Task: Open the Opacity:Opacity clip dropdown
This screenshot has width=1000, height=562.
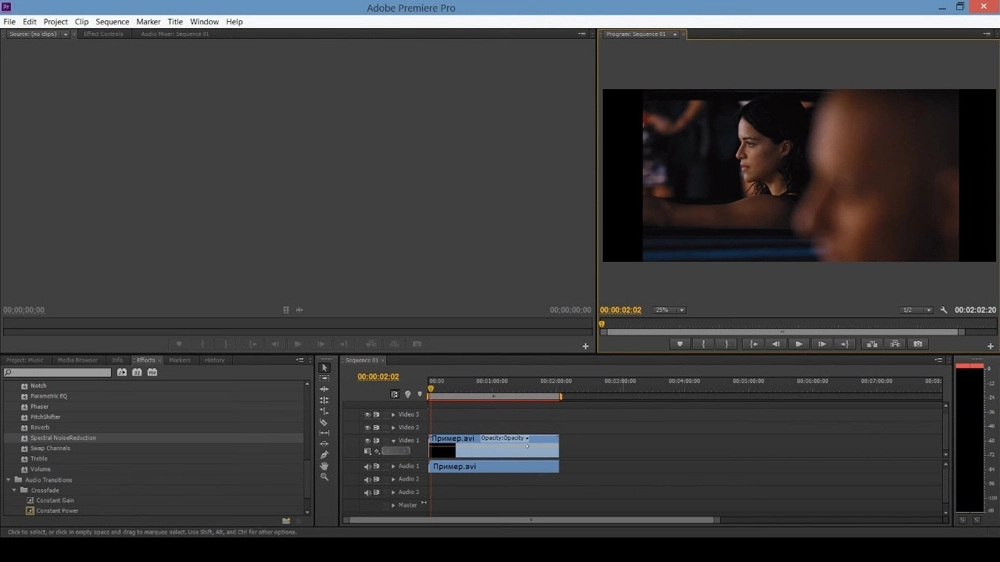Action: pos(504,438)
